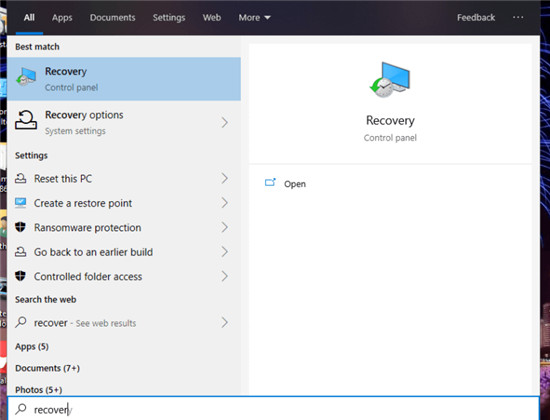Open Controlled folder access setting
This screenshot has width=550, height=420.
[124, 277]
